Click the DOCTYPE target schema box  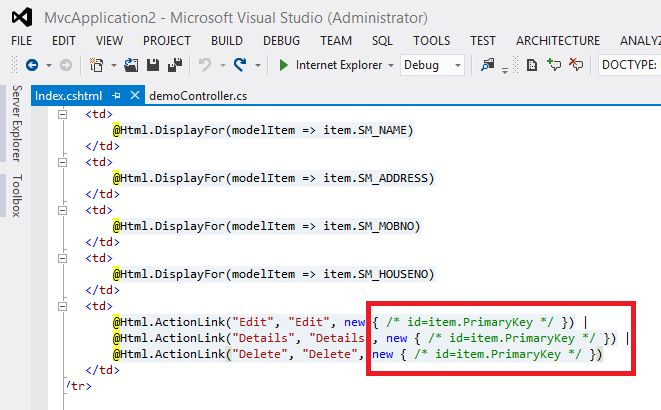(629, 65)
